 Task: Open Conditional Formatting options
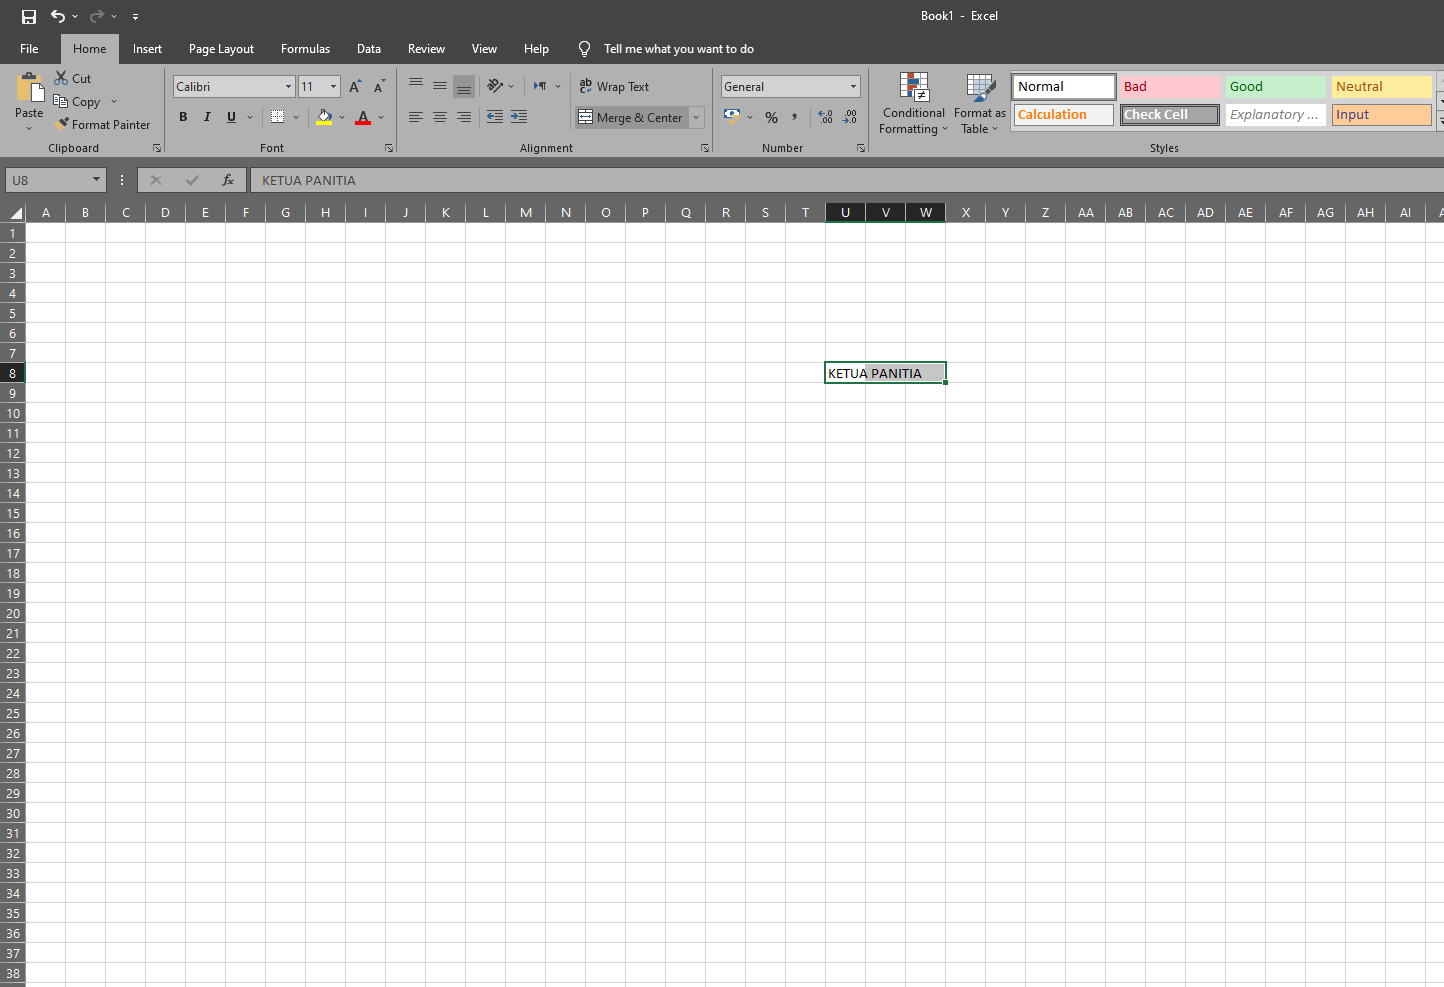tap(913, 103)
